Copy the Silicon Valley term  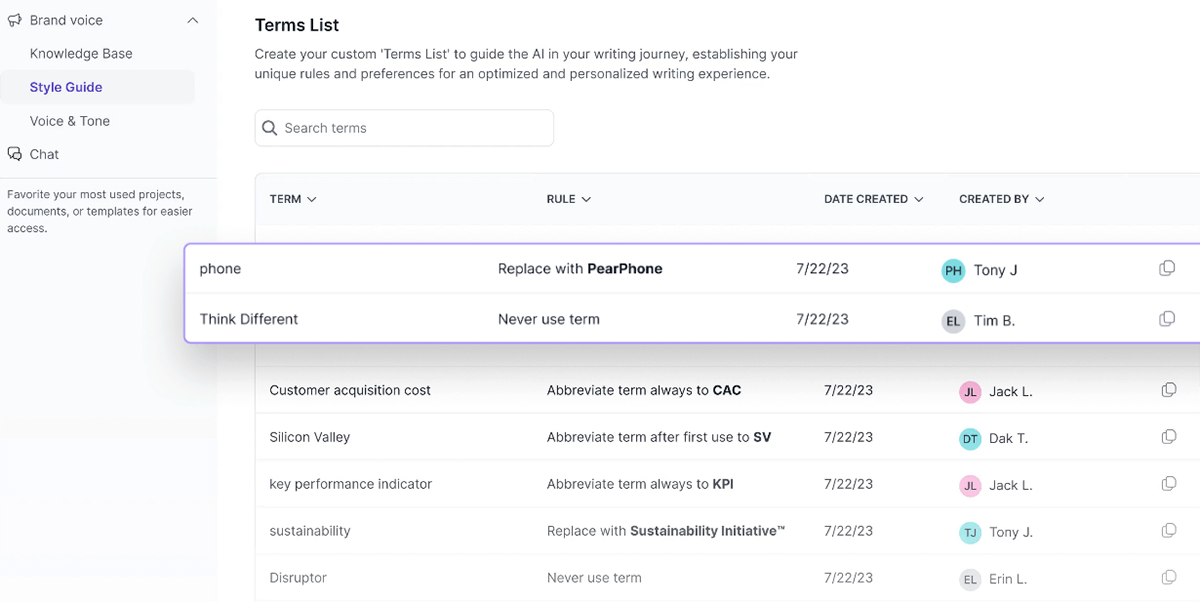(x=1169, y=437)
